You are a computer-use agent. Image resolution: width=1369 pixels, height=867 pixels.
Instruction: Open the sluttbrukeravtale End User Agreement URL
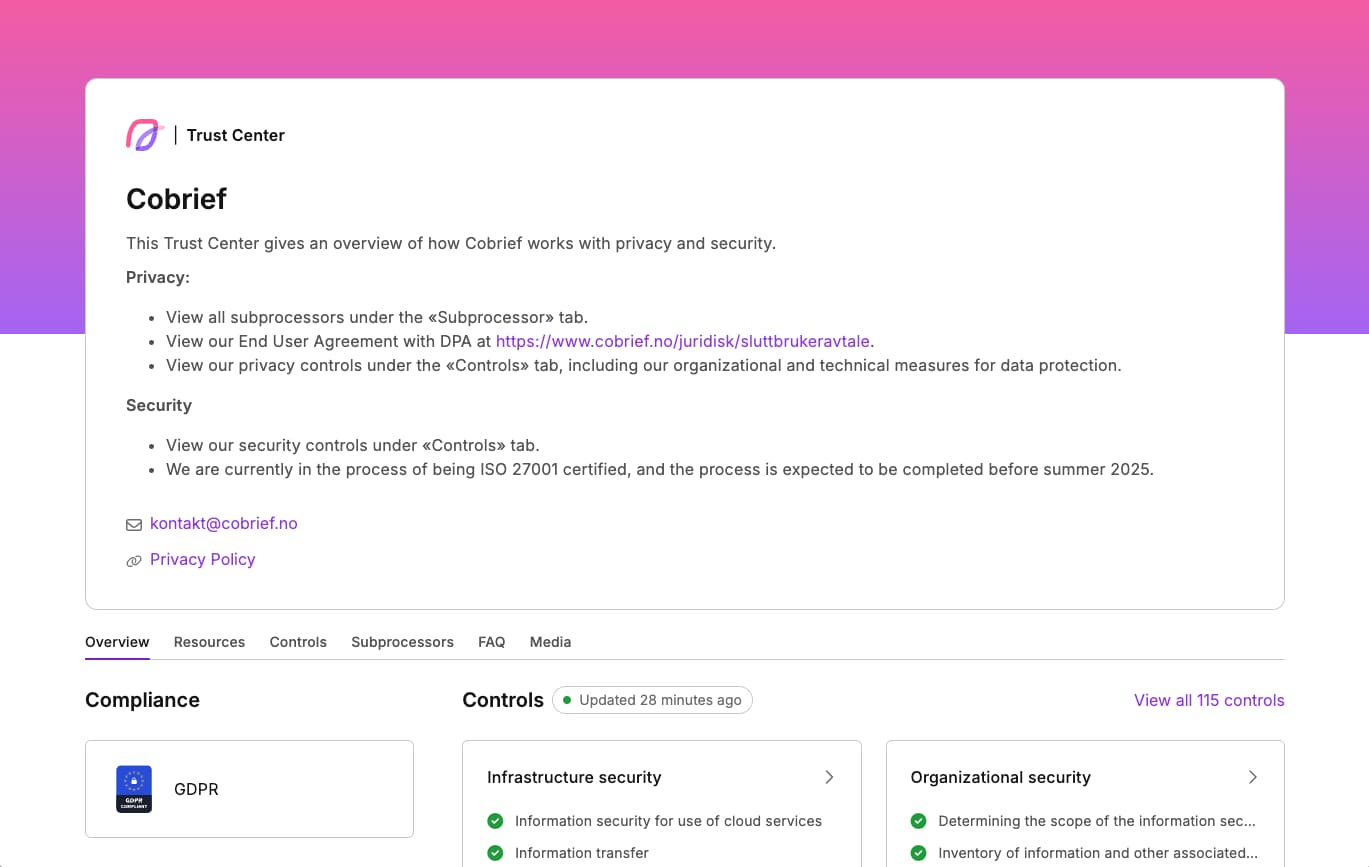click(682, 341)
